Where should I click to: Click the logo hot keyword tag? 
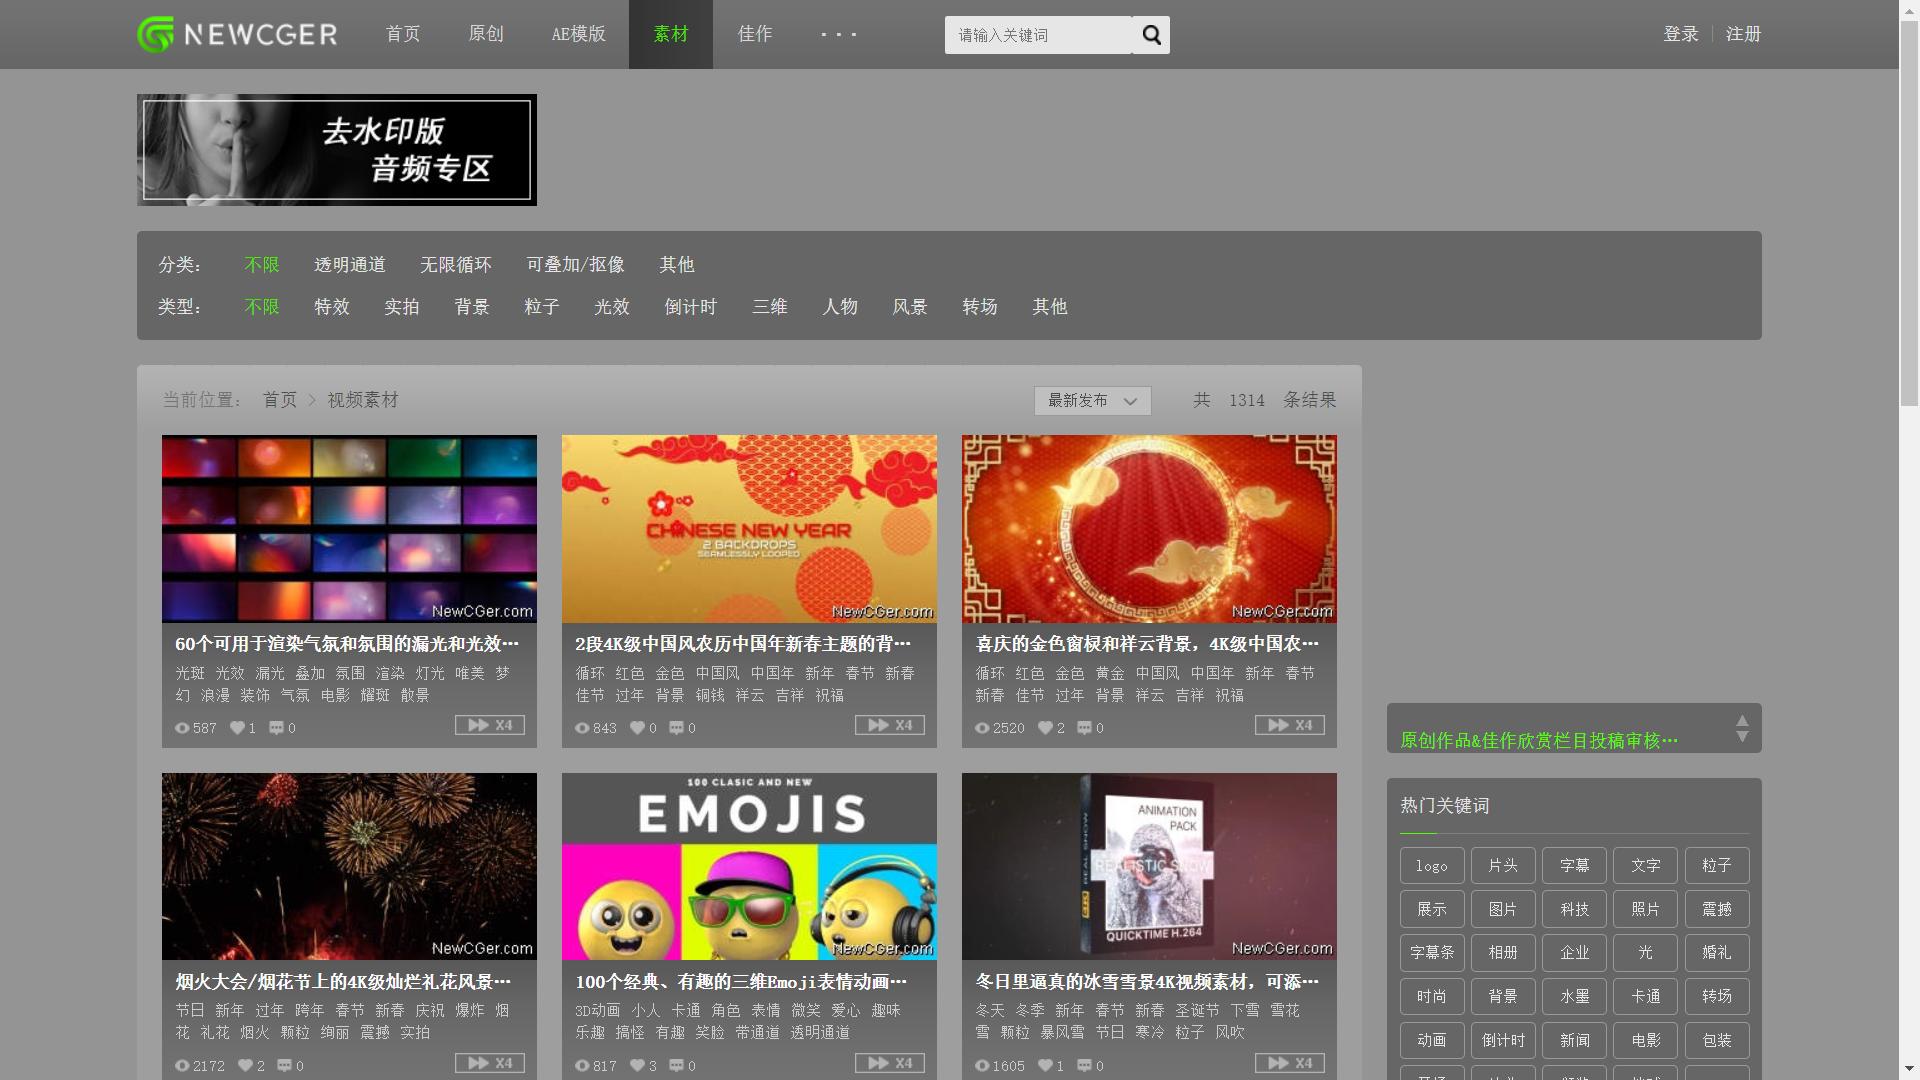click(x=1431, y=866)
